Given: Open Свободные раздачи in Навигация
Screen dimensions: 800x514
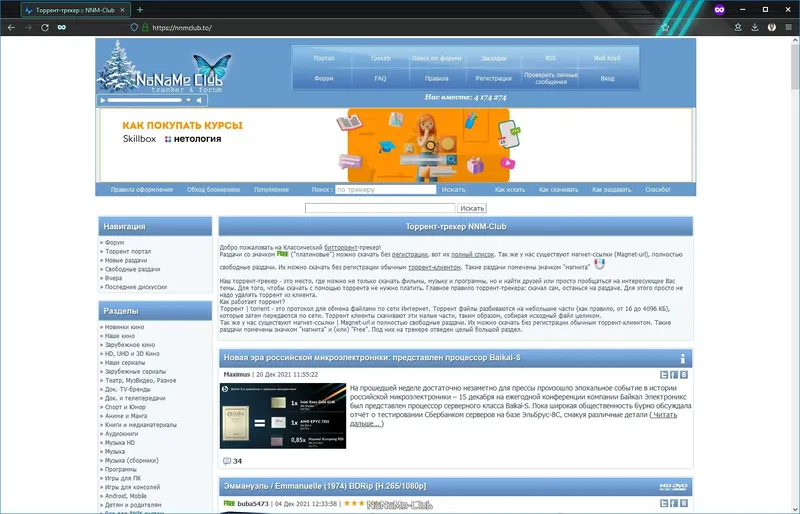Looking at the screenshot, I should [132, 269].
